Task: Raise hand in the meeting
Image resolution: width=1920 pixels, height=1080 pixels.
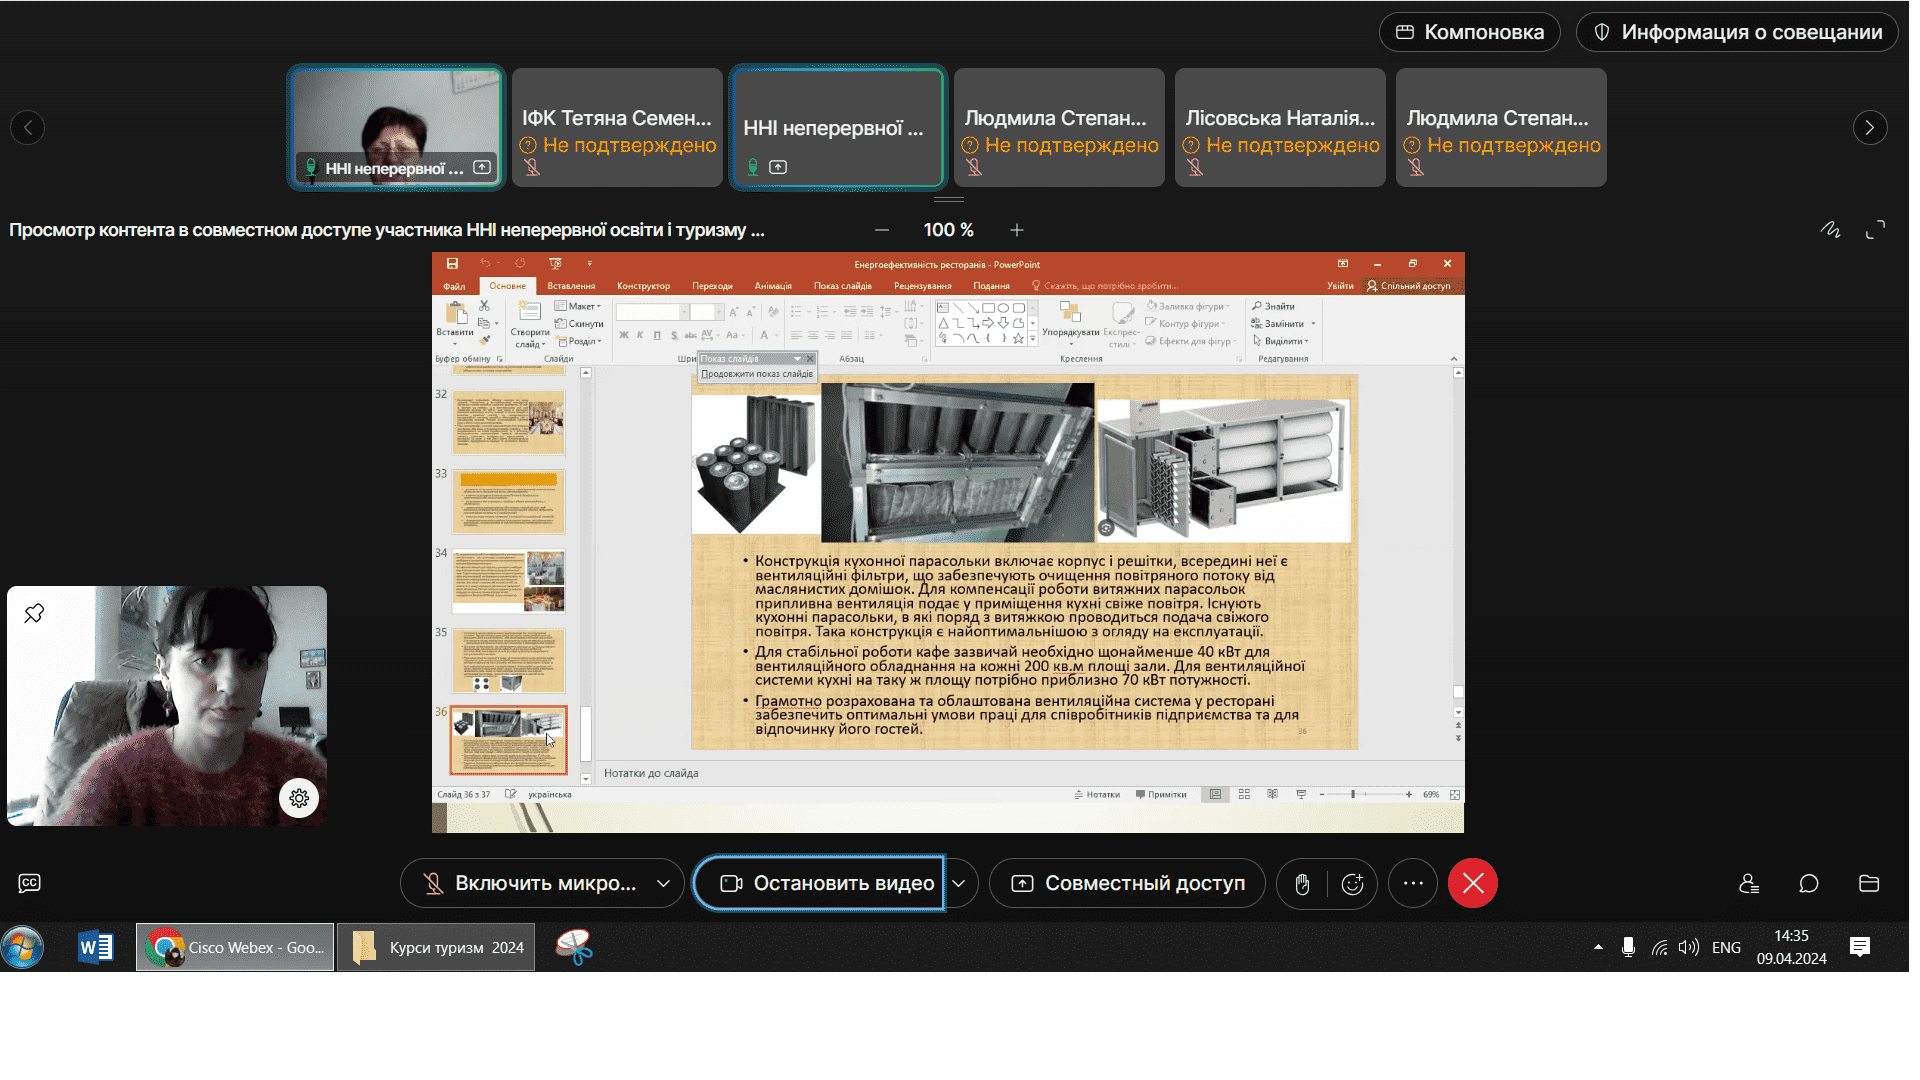Action: click(x=1302, y=884)
